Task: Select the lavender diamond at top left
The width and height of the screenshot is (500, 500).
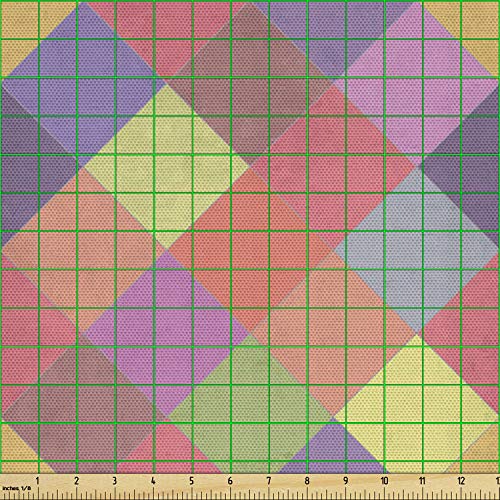Action: [x=83, y=83]
